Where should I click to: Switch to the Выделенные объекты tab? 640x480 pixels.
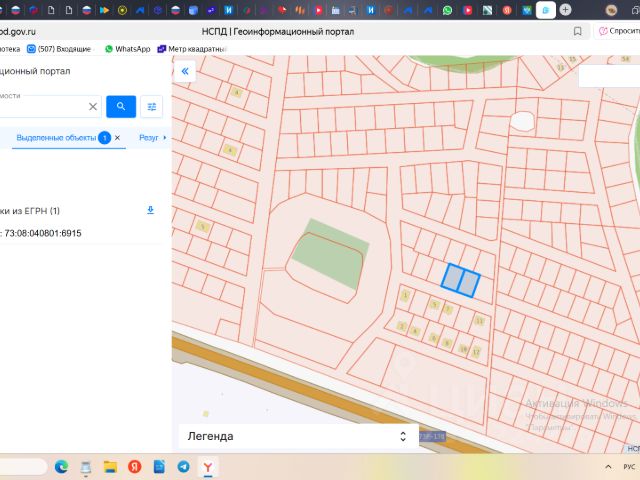pos(56,138)
